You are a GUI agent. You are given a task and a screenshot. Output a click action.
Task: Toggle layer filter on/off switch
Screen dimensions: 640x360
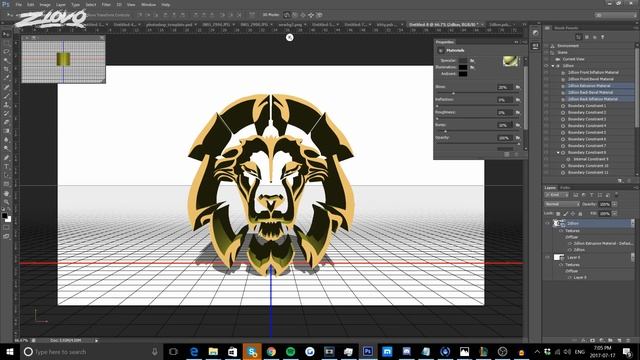tap(616, 195)
